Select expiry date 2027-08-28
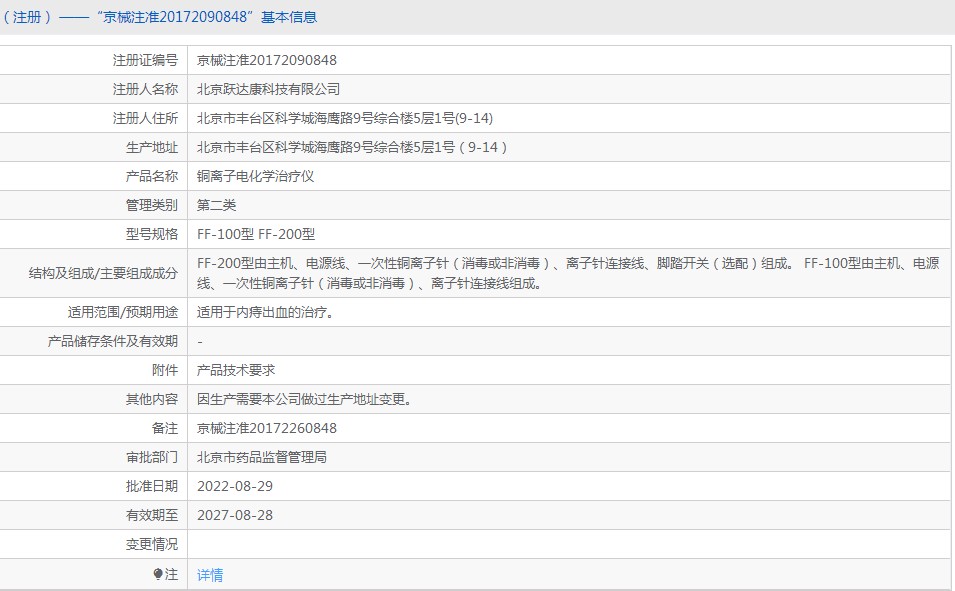The image size is (955, 591). 235,515
